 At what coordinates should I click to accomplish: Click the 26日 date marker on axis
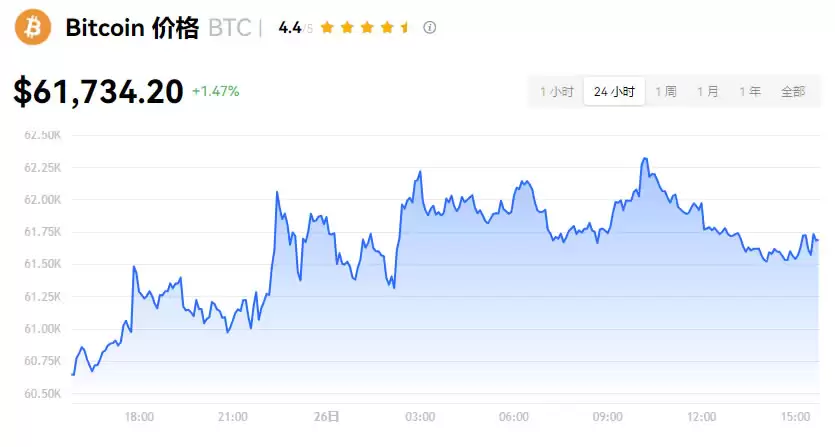326,416
